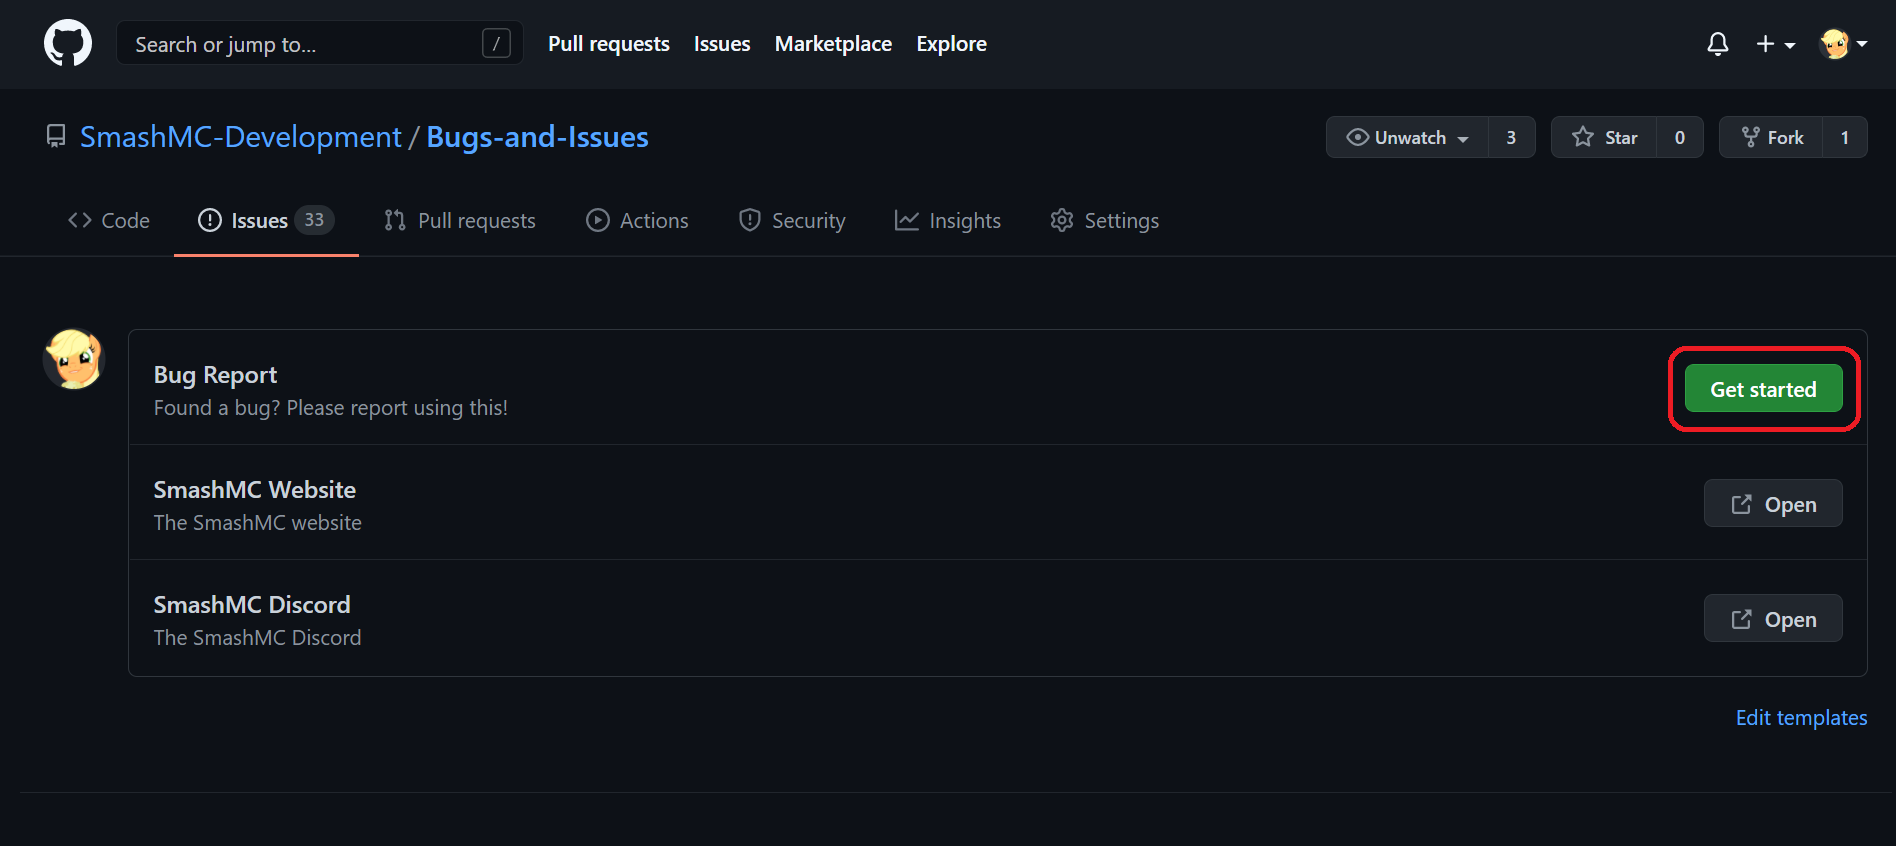Image resolution: width=1896 pixels, height=846 pixels.
Task: Click the repository book icon
Action: 56,136
